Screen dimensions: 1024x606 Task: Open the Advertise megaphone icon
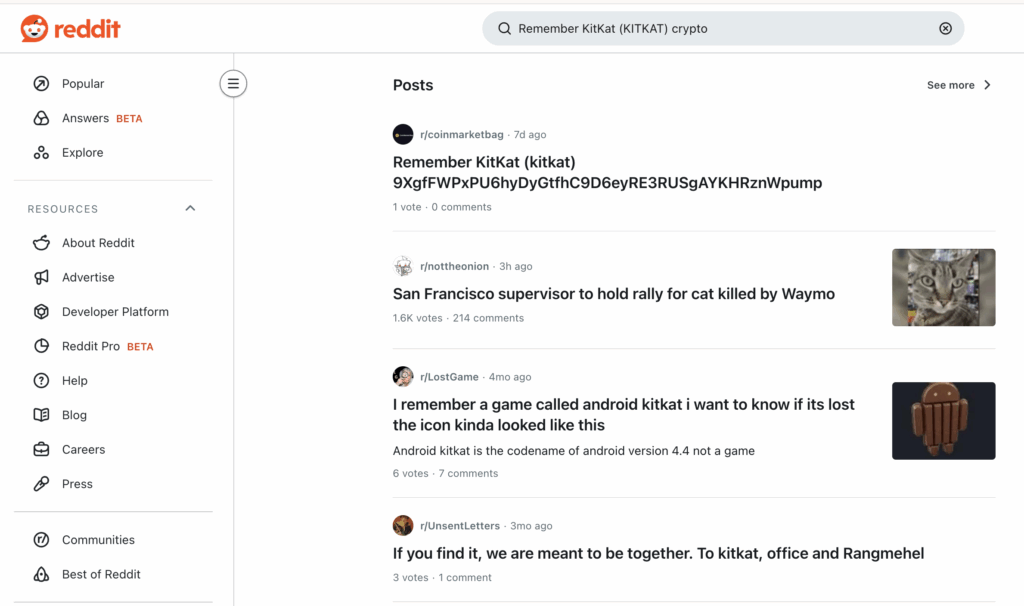(x=41, y=277)
